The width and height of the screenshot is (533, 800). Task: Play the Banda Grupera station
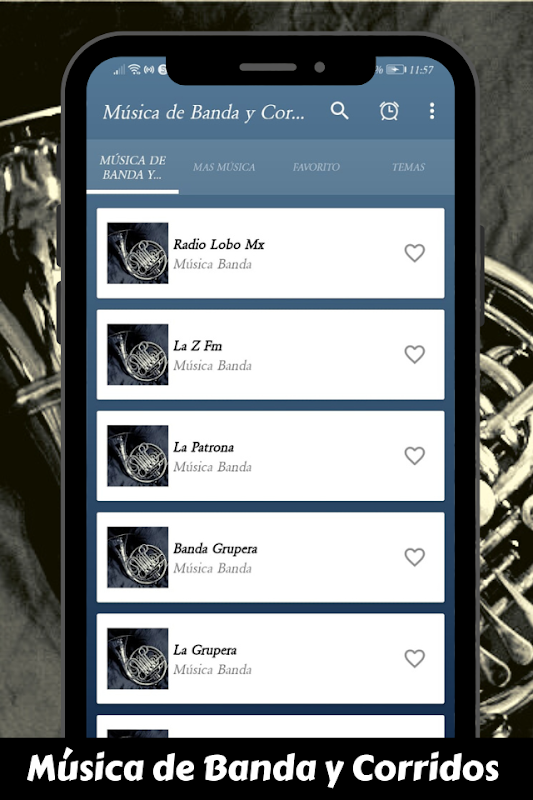point(270,557)
